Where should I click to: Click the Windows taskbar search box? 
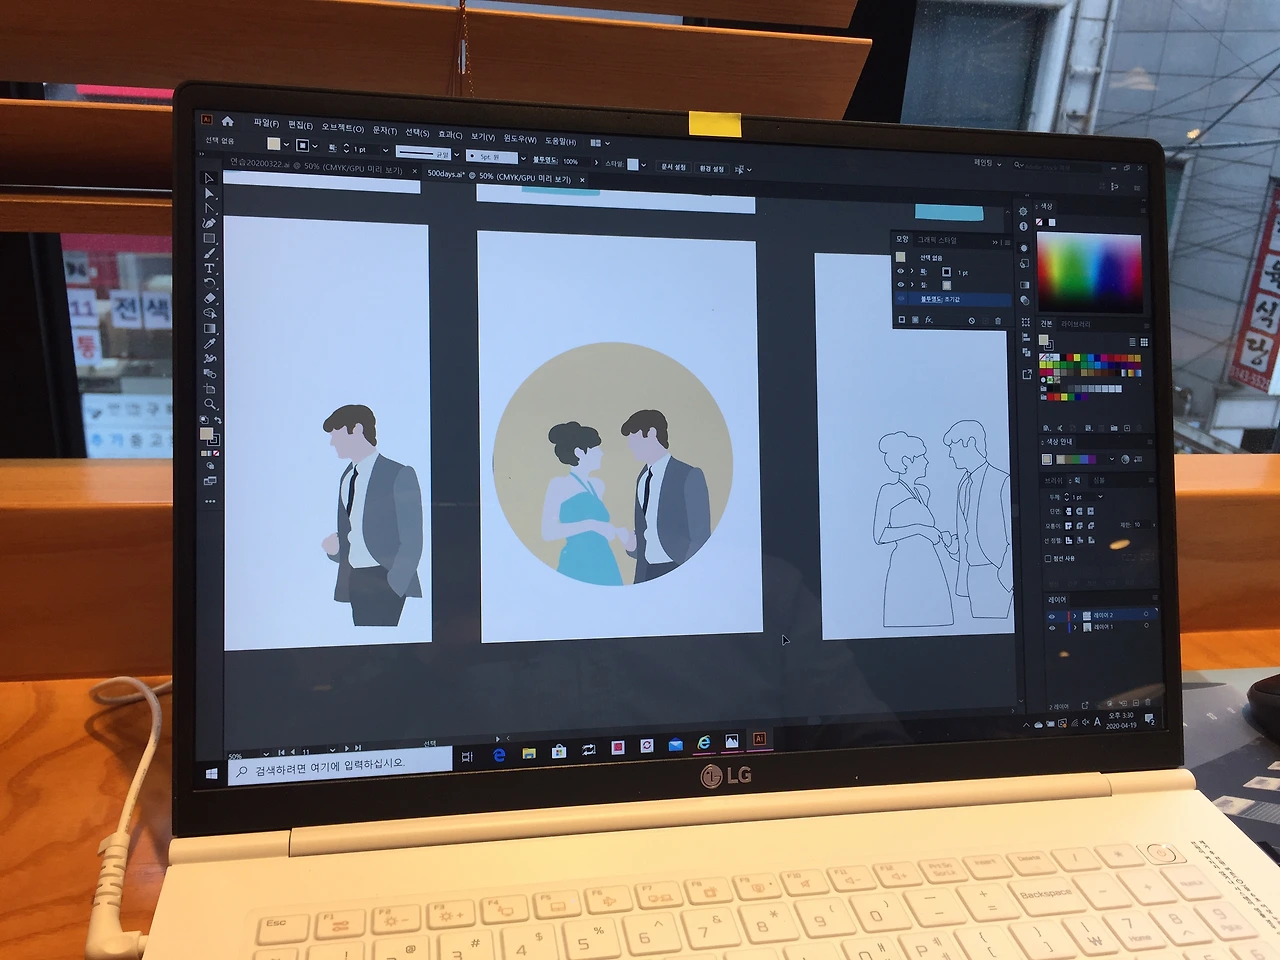tap(341, 766)
